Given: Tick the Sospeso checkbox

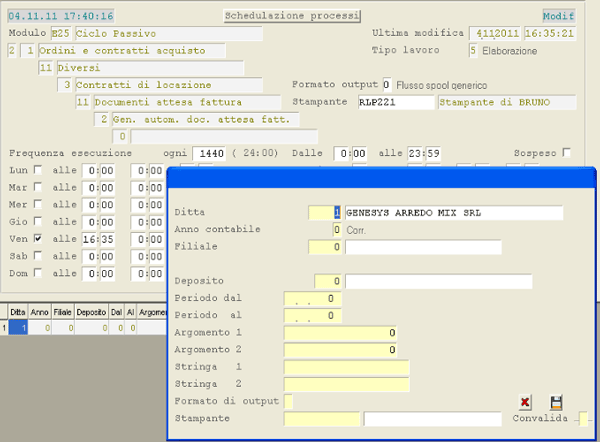Looking at the screenshot, I should tap(567, 153).
